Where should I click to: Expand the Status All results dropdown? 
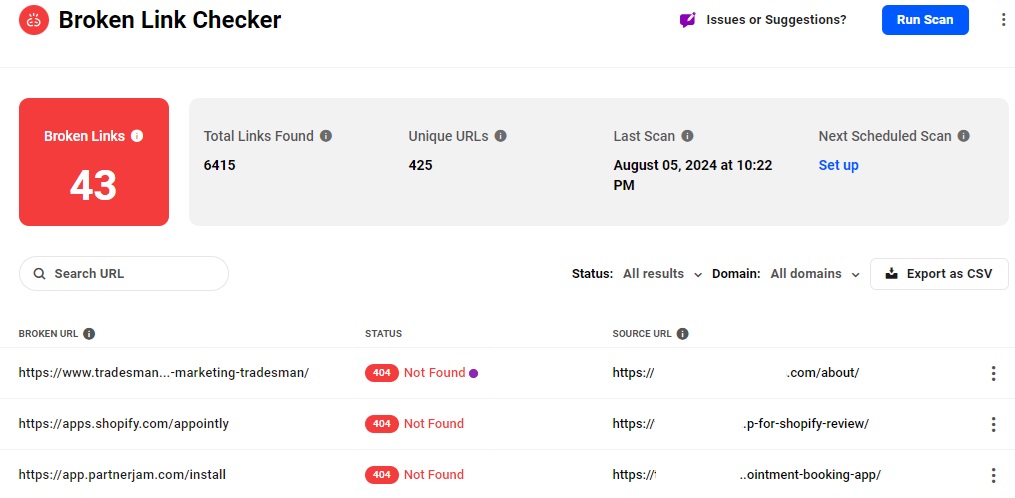point(662,274)
